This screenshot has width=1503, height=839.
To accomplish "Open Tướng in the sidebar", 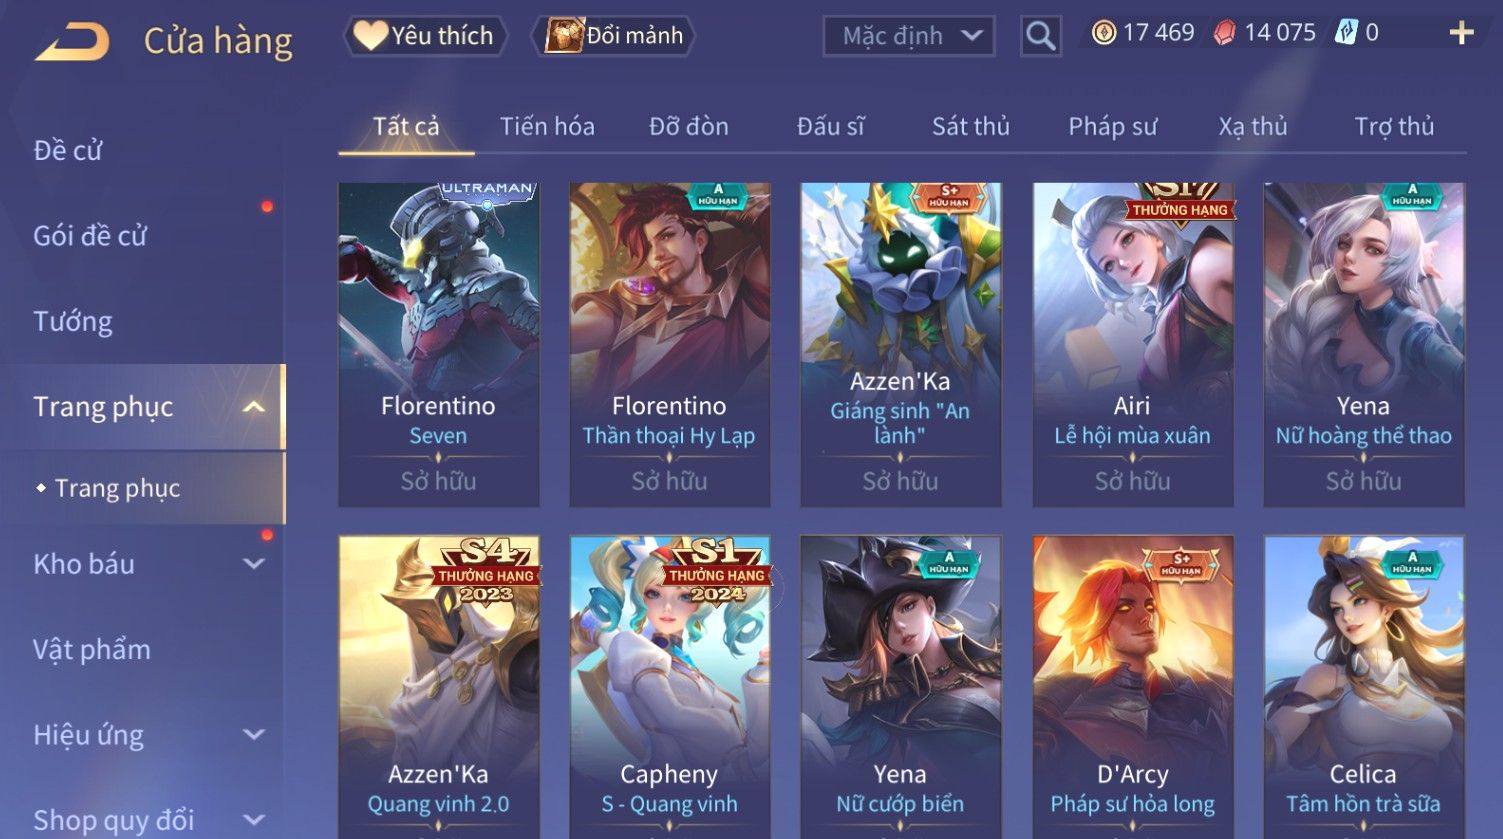I will point(73,321).
